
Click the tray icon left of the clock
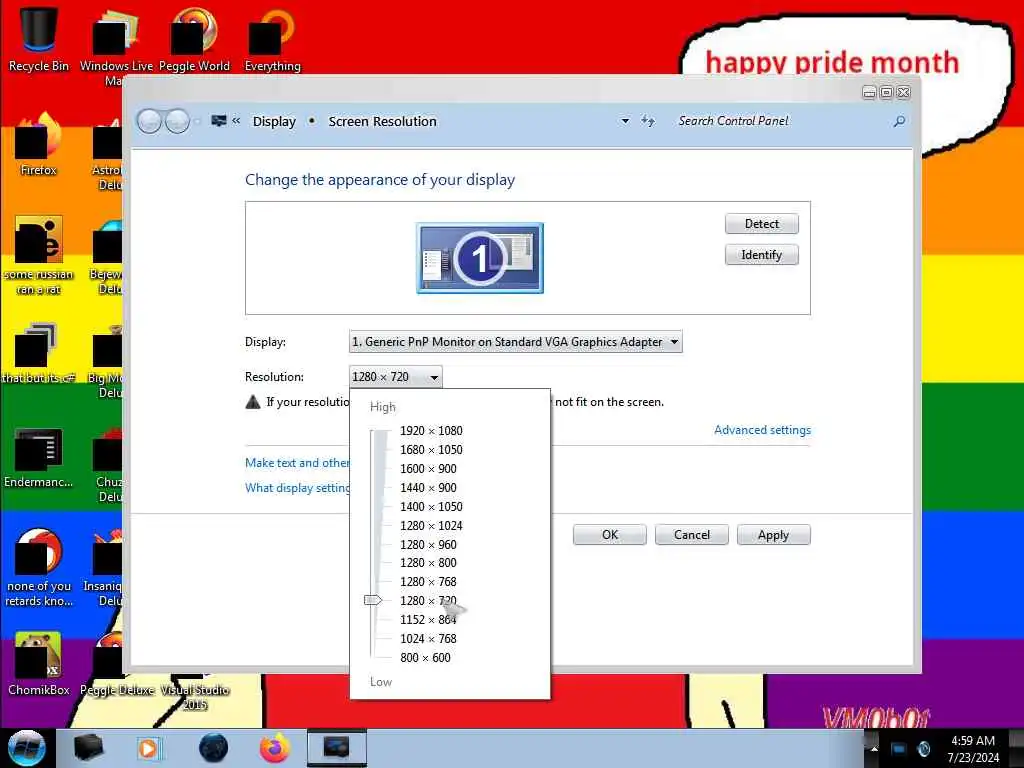point(923,749)
